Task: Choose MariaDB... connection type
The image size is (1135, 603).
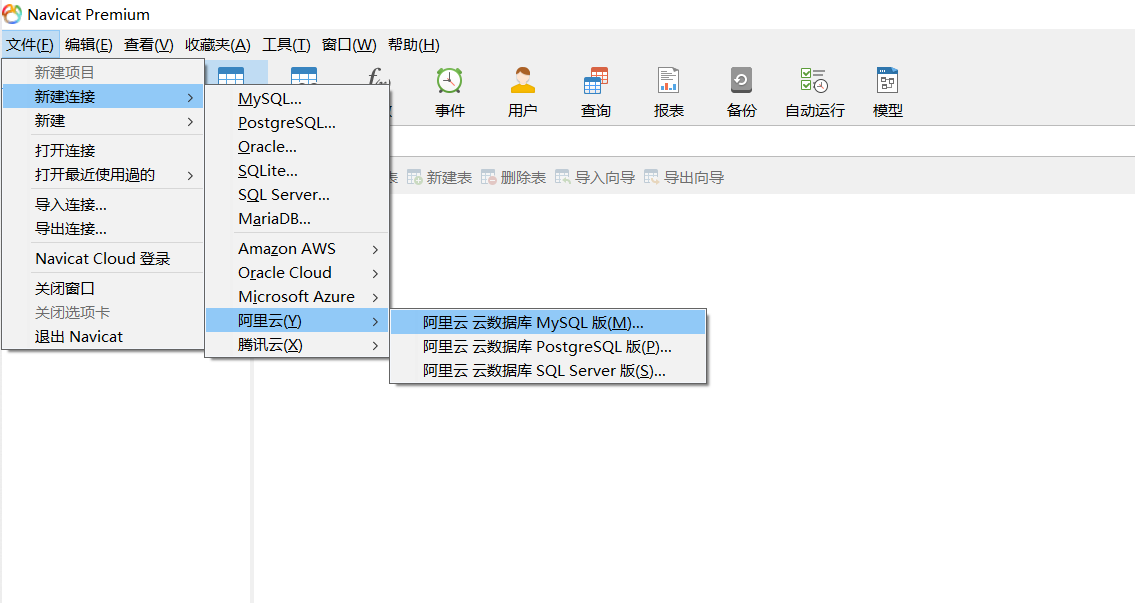Action: [x=298, y=219]
